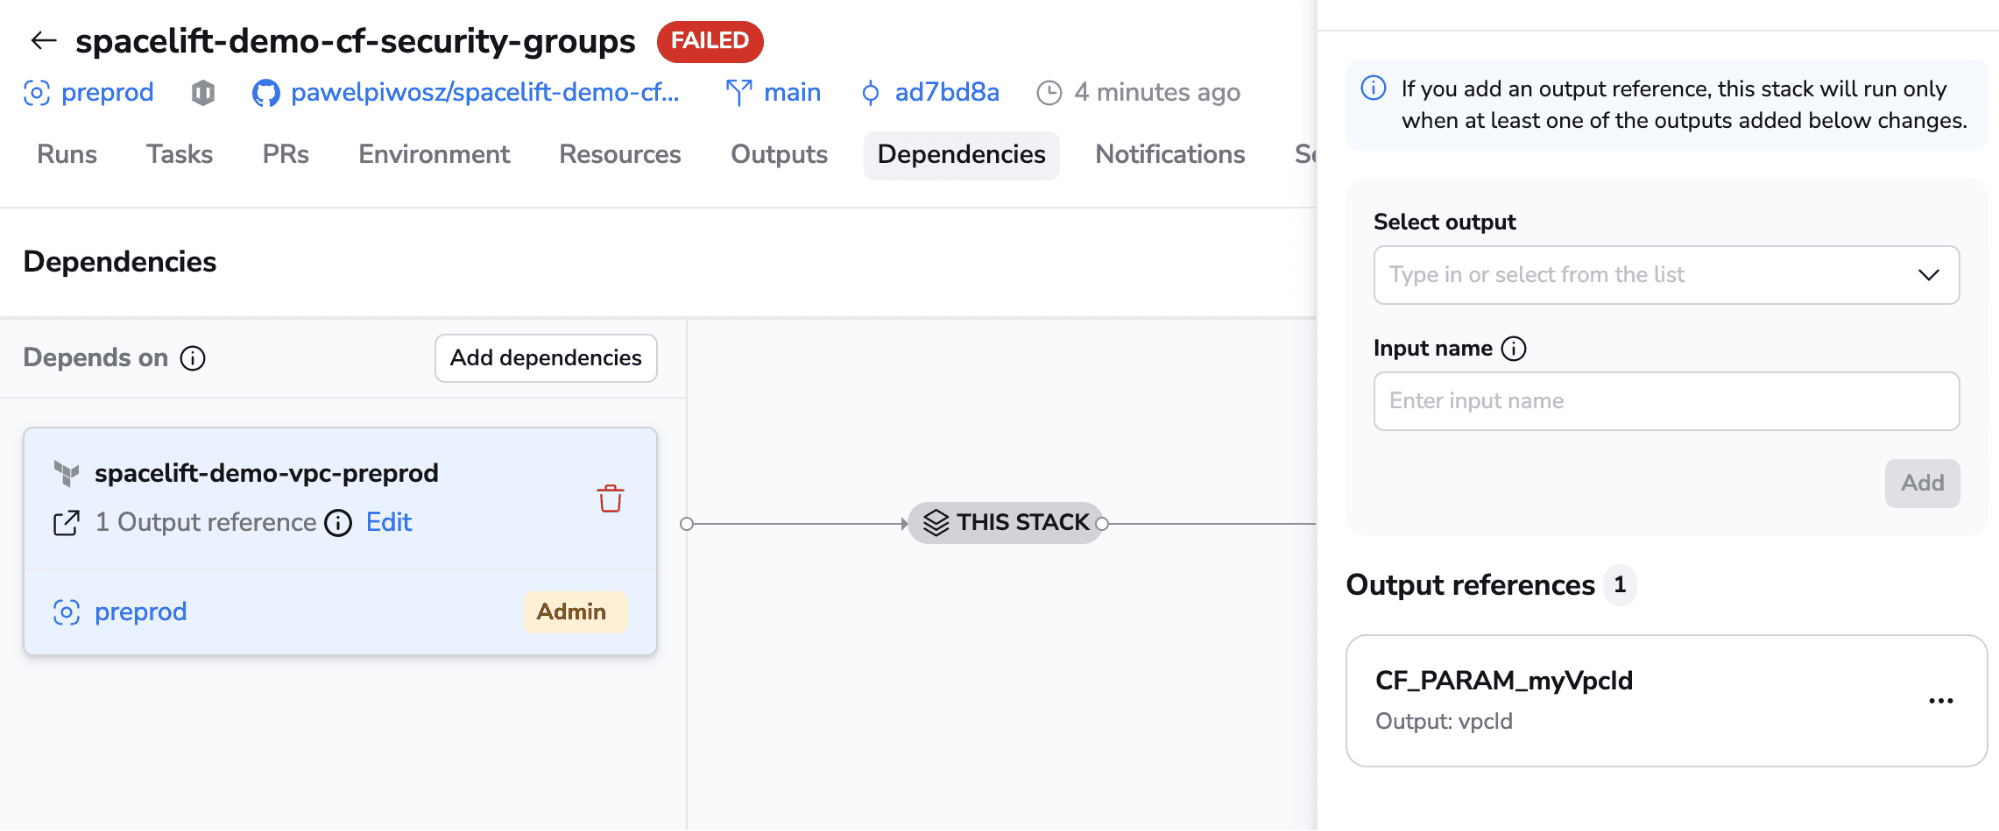Select the Dependencies tab

tap(961, 155)
